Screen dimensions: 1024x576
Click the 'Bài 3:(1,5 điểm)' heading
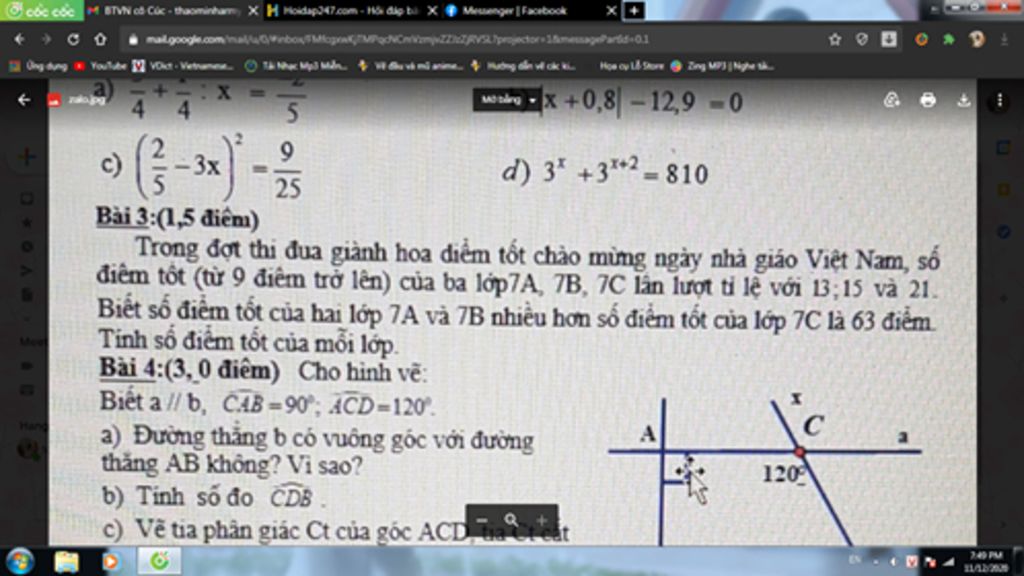[x=177, y=217]
